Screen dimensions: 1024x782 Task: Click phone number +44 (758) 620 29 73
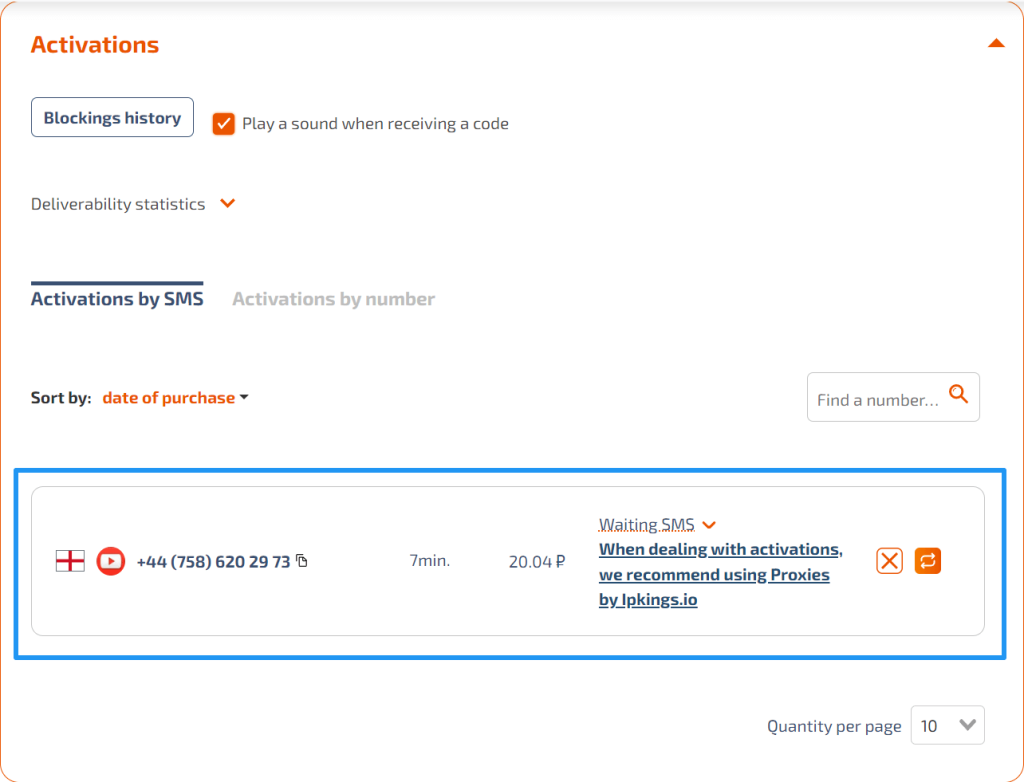click(213, 562)
